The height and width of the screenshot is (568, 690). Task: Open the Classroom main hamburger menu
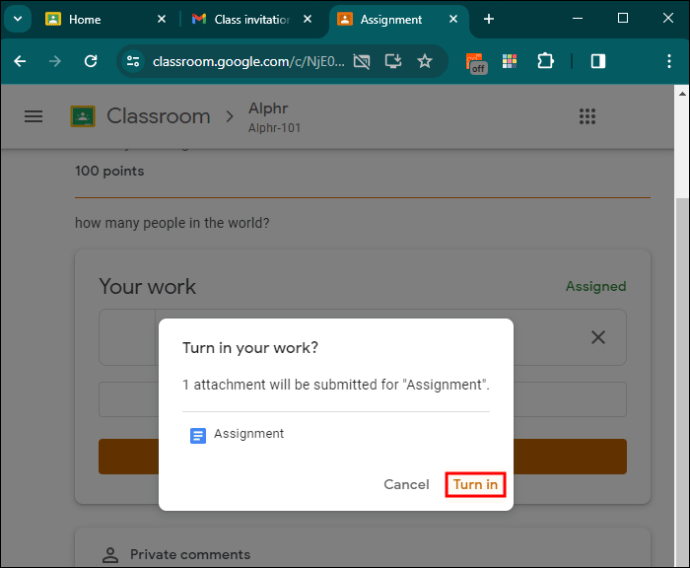tap(33, 116)
